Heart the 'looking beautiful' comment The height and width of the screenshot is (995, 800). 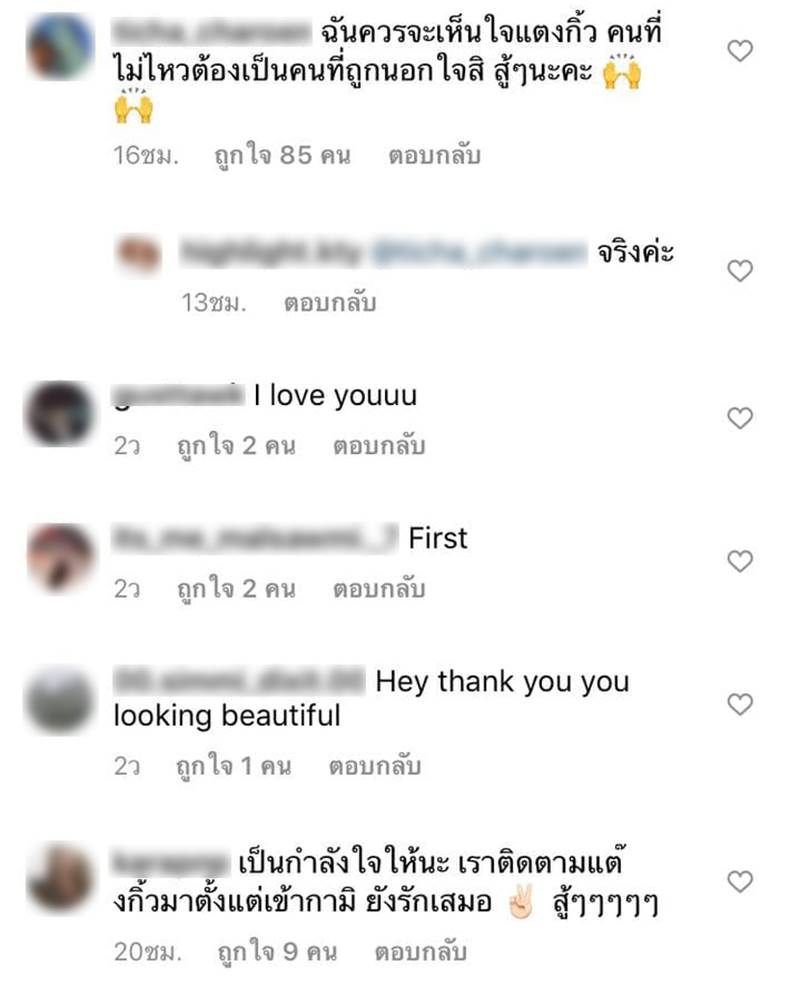(740, 704)
